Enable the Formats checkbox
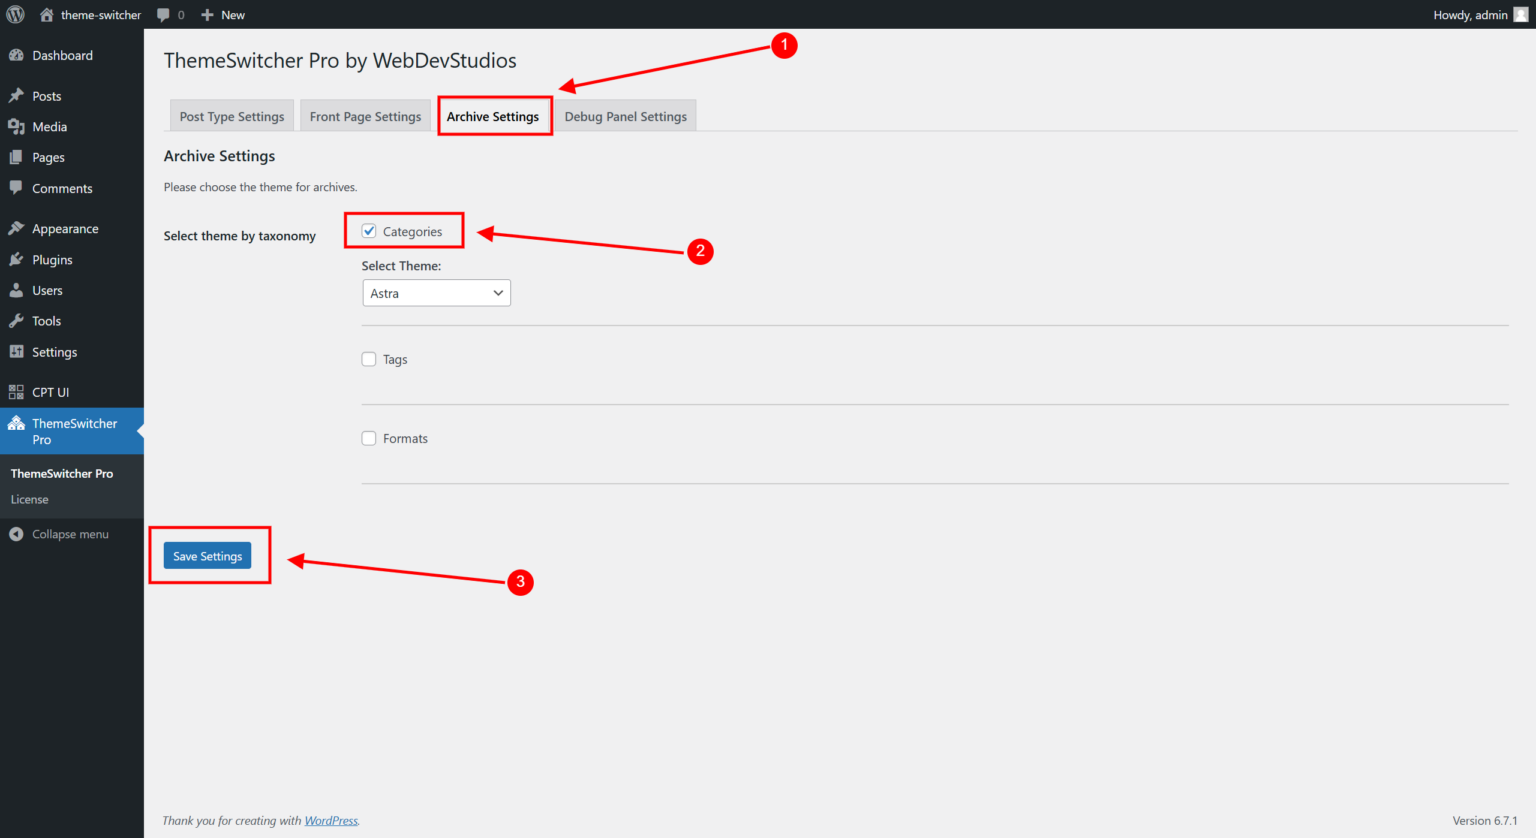Image resolution: width=1536 pixels, height=838 pixels. click(369, 438)
